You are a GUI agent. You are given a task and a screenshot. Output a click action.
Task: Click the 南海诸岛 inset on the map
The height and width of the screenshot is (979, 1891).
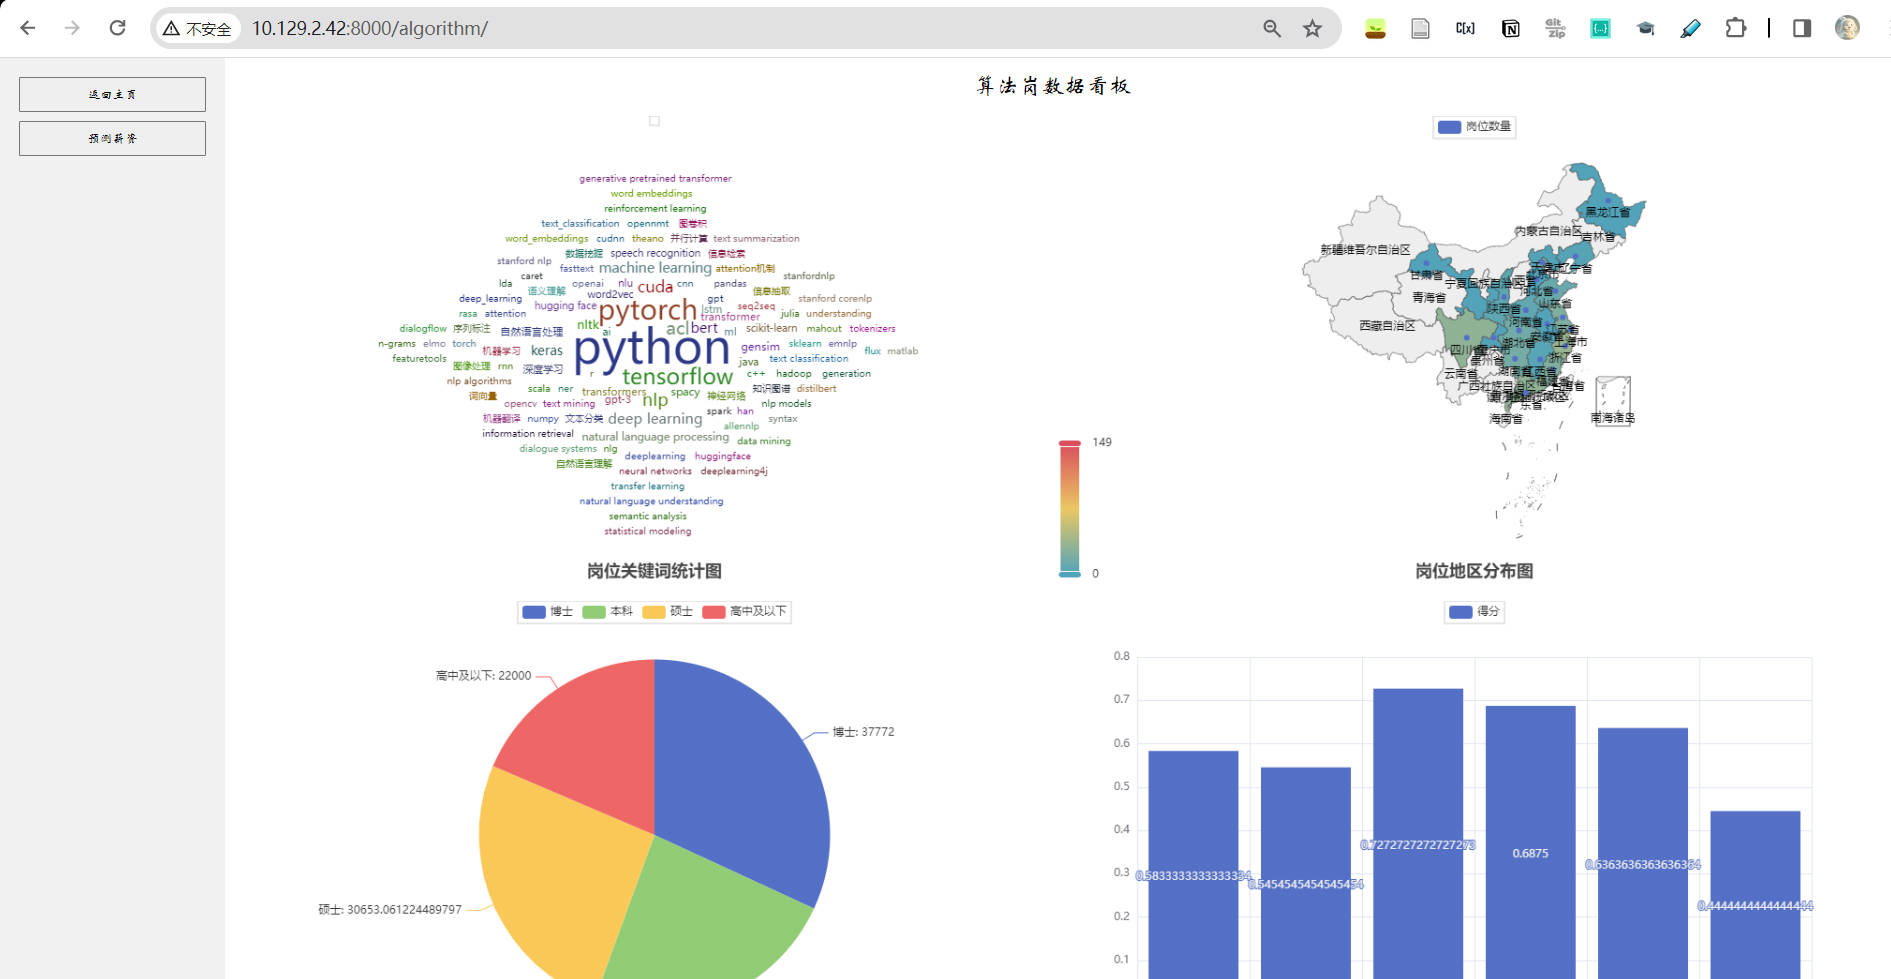1613,400
